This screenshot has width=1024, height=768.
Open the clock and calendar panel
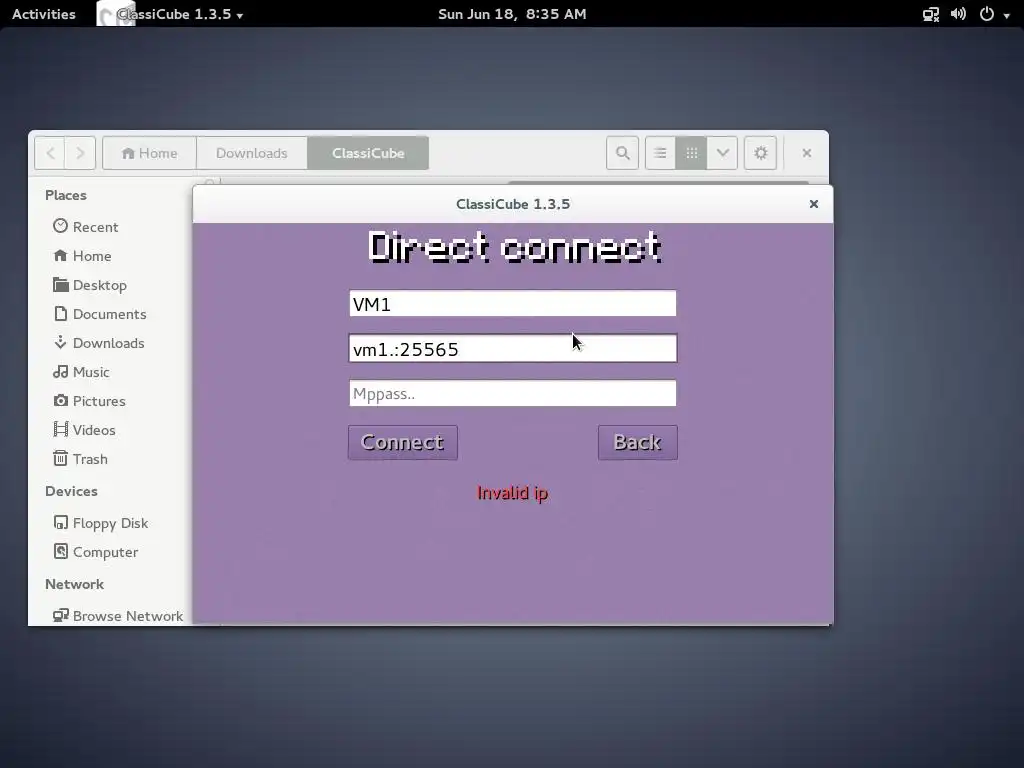coord(512,14)
